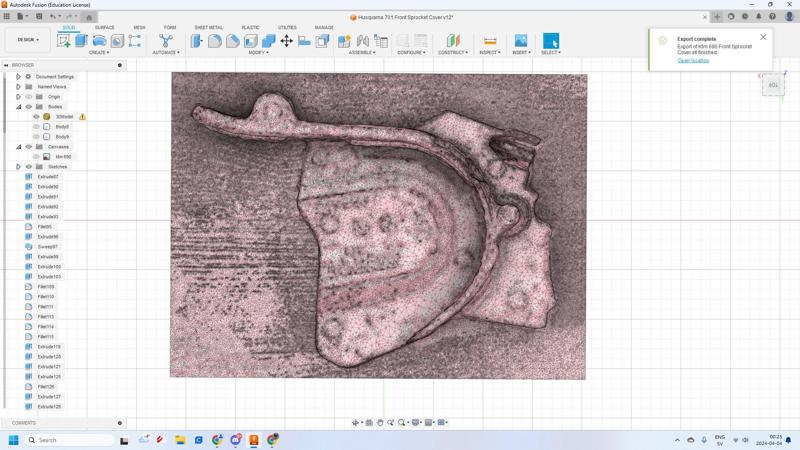This screenshot has height=450, width=800.
Task: Collapse the BROWSER panel arrows
Action: (x=6, y=65)
